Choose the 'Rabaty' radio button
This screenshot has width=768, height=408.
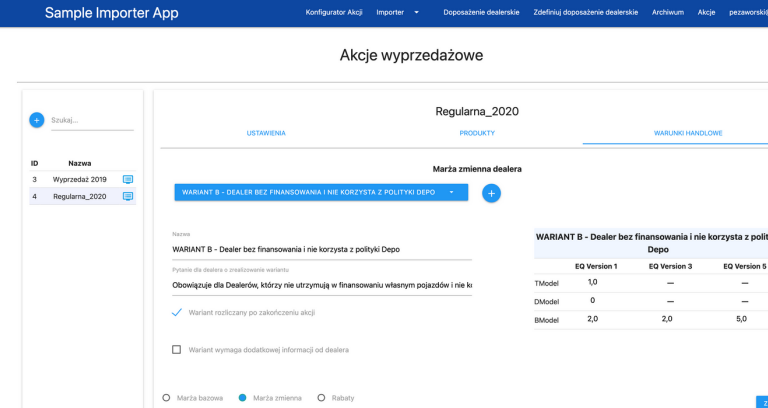click(321, 398)
